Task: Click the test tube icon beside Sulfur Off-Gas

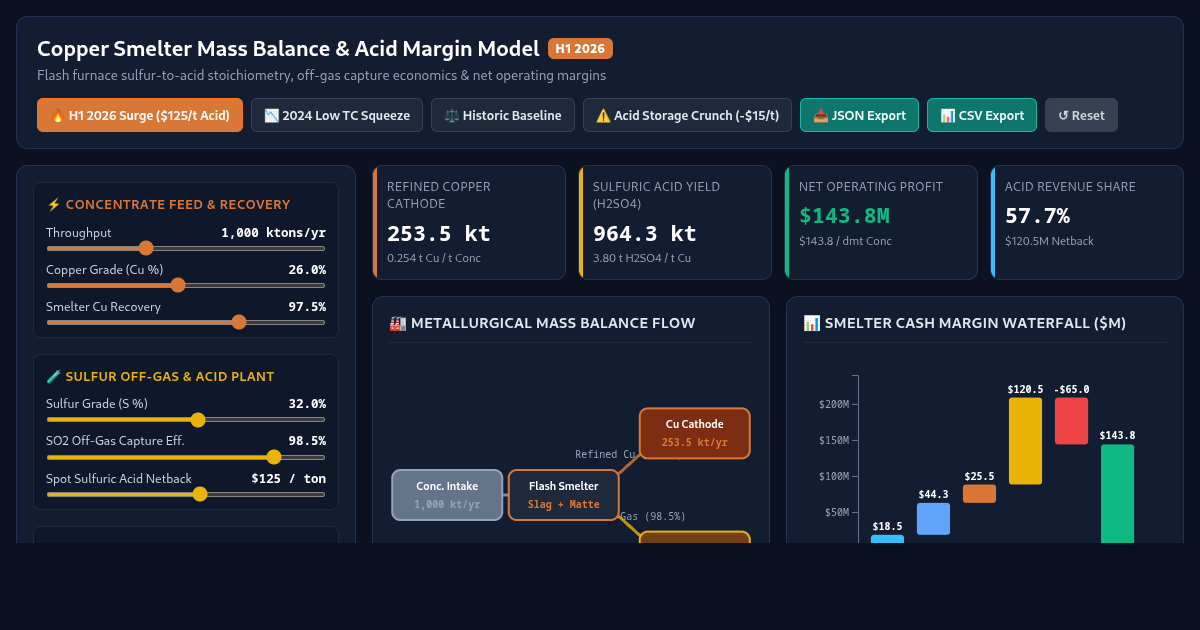Action: (54, 376)
